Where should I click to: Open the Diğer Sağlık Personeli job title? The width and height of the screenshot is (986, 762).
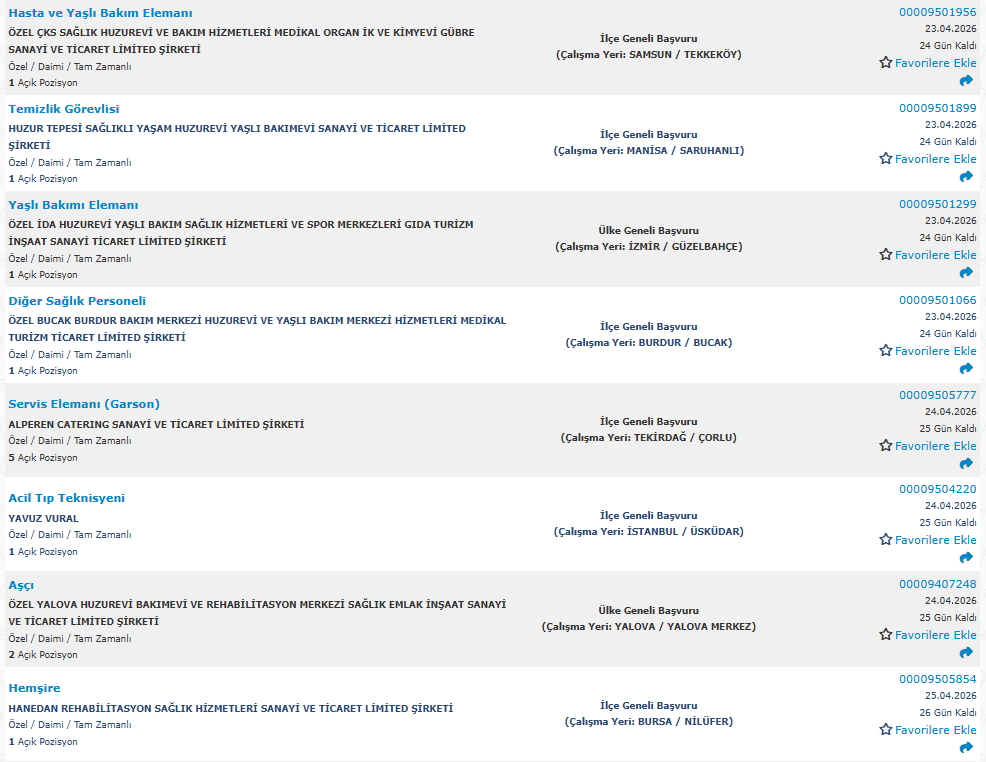(77, 301)
